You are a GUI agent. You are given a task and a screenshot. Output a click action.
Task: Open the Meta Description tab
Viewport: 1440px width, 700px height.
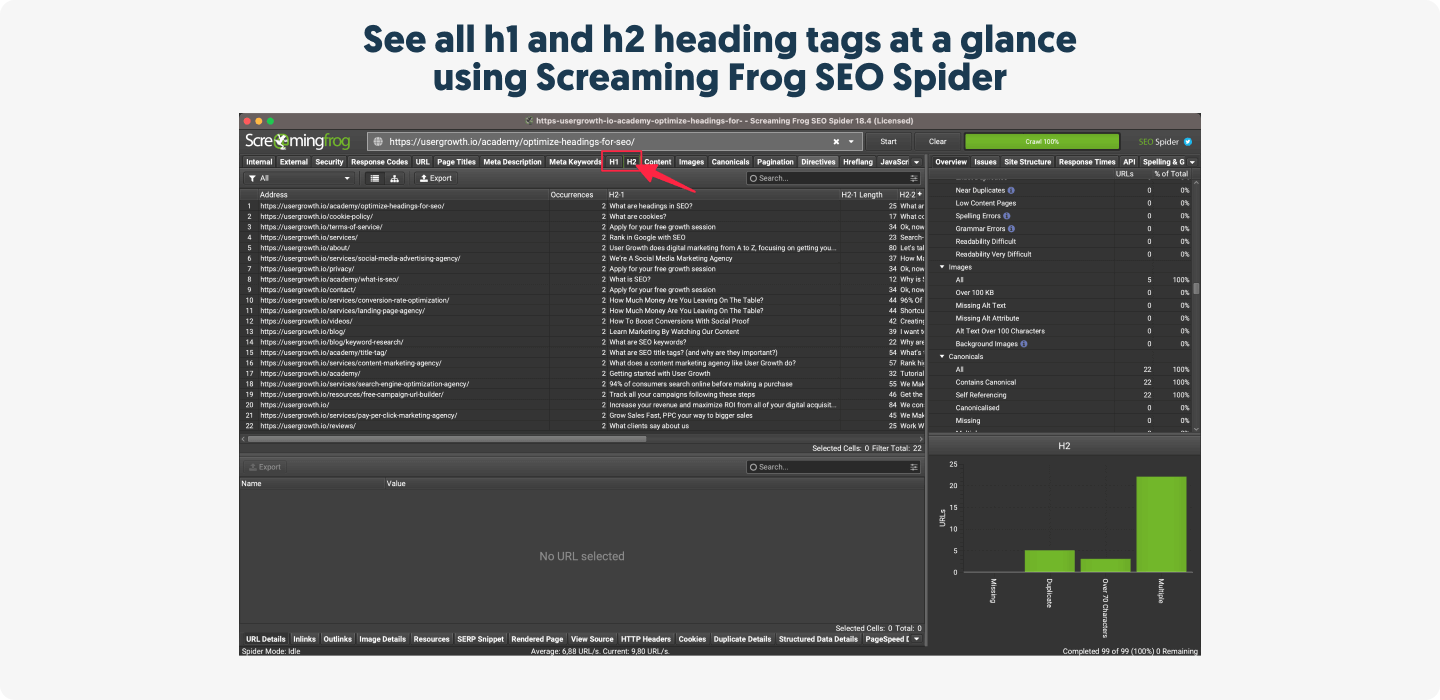pyautogui.click(x=512, y=162)
